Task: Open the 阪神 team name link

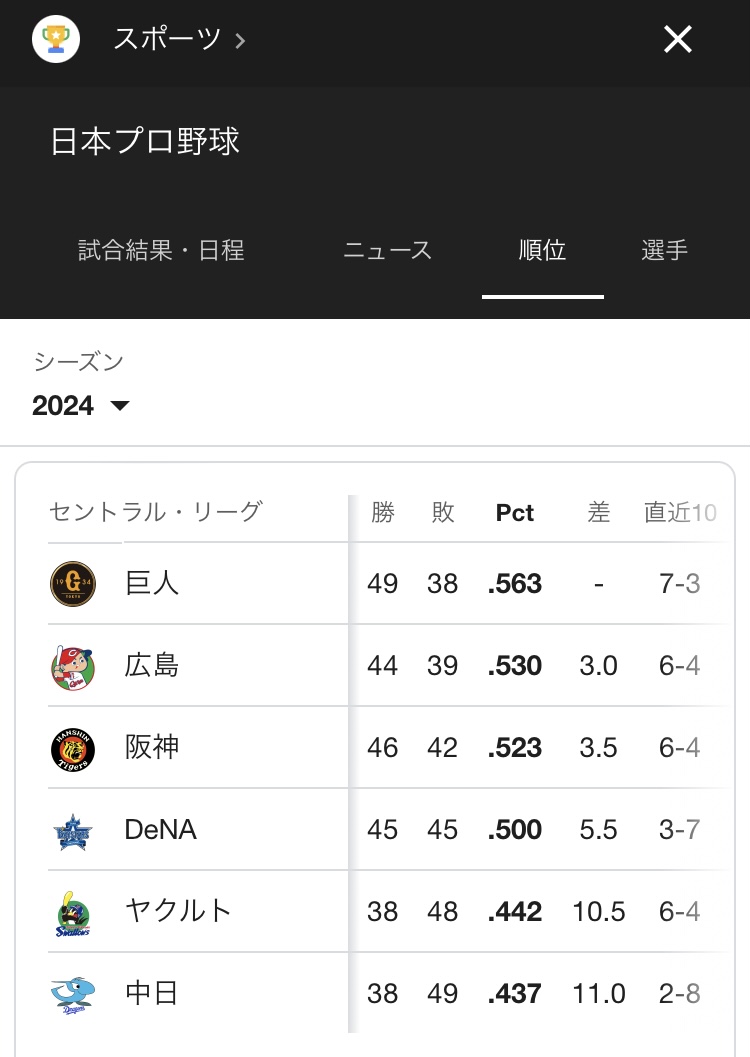Action: tap(152, 748)
